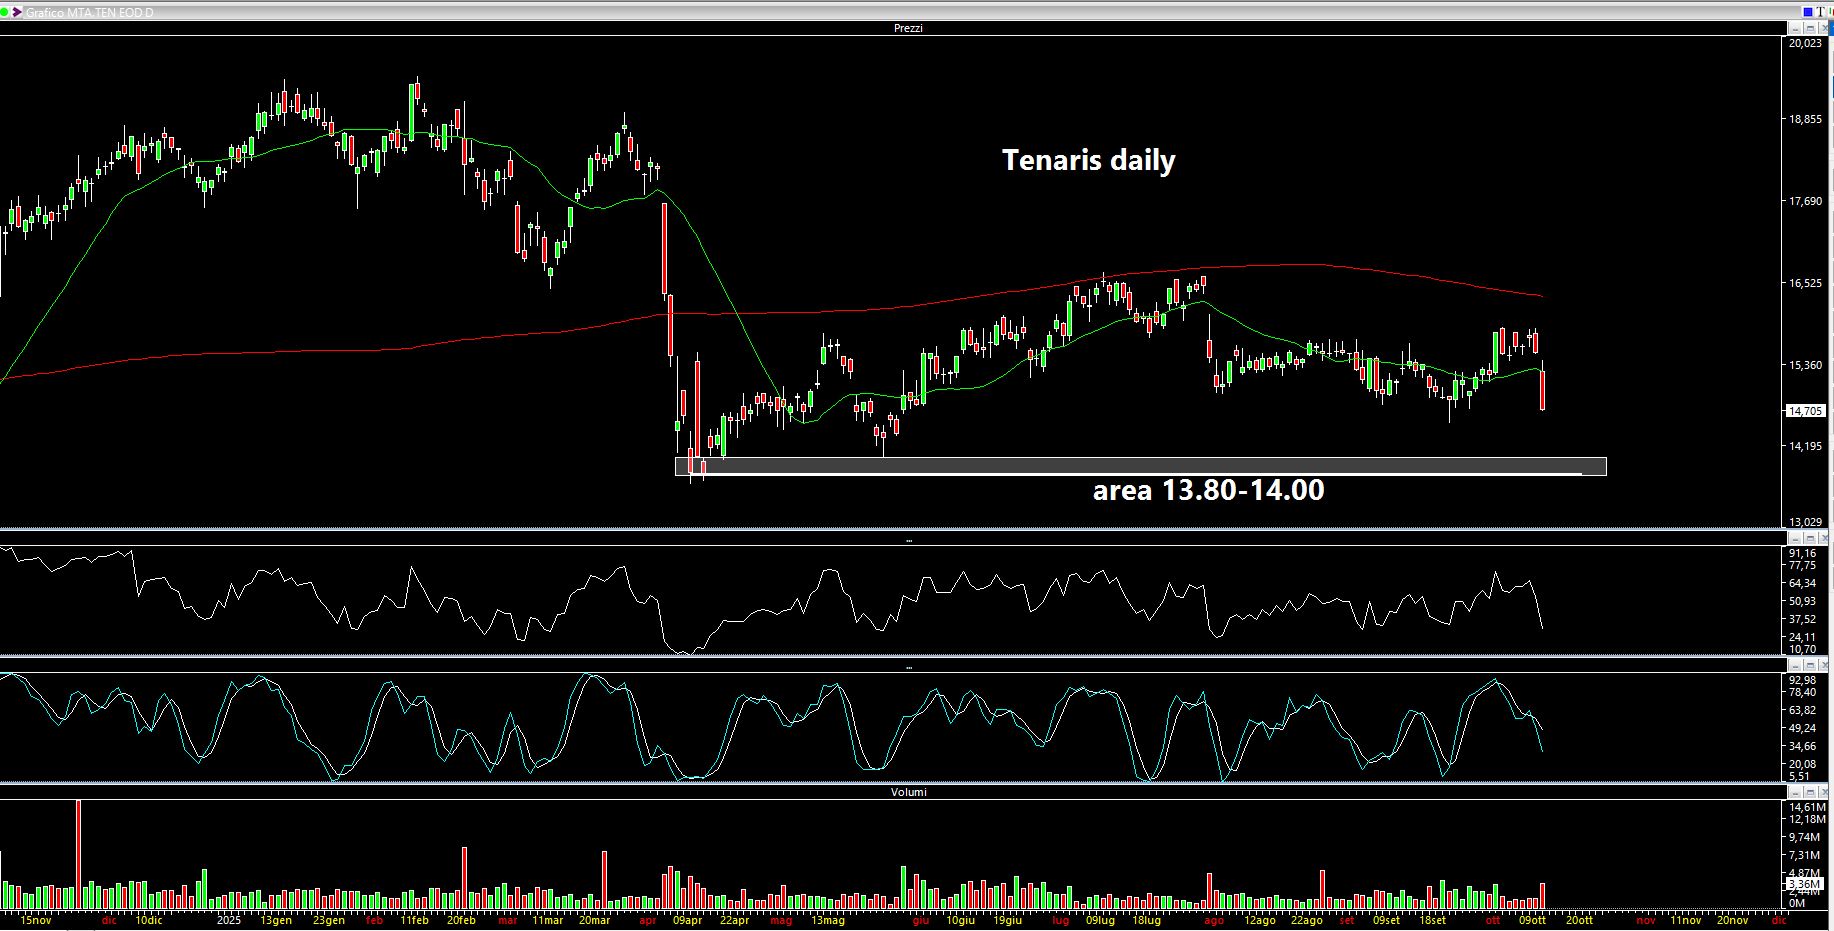The image size is (1834, 931).
Task: Click the 20ott date label
Action: point(1579,920)
